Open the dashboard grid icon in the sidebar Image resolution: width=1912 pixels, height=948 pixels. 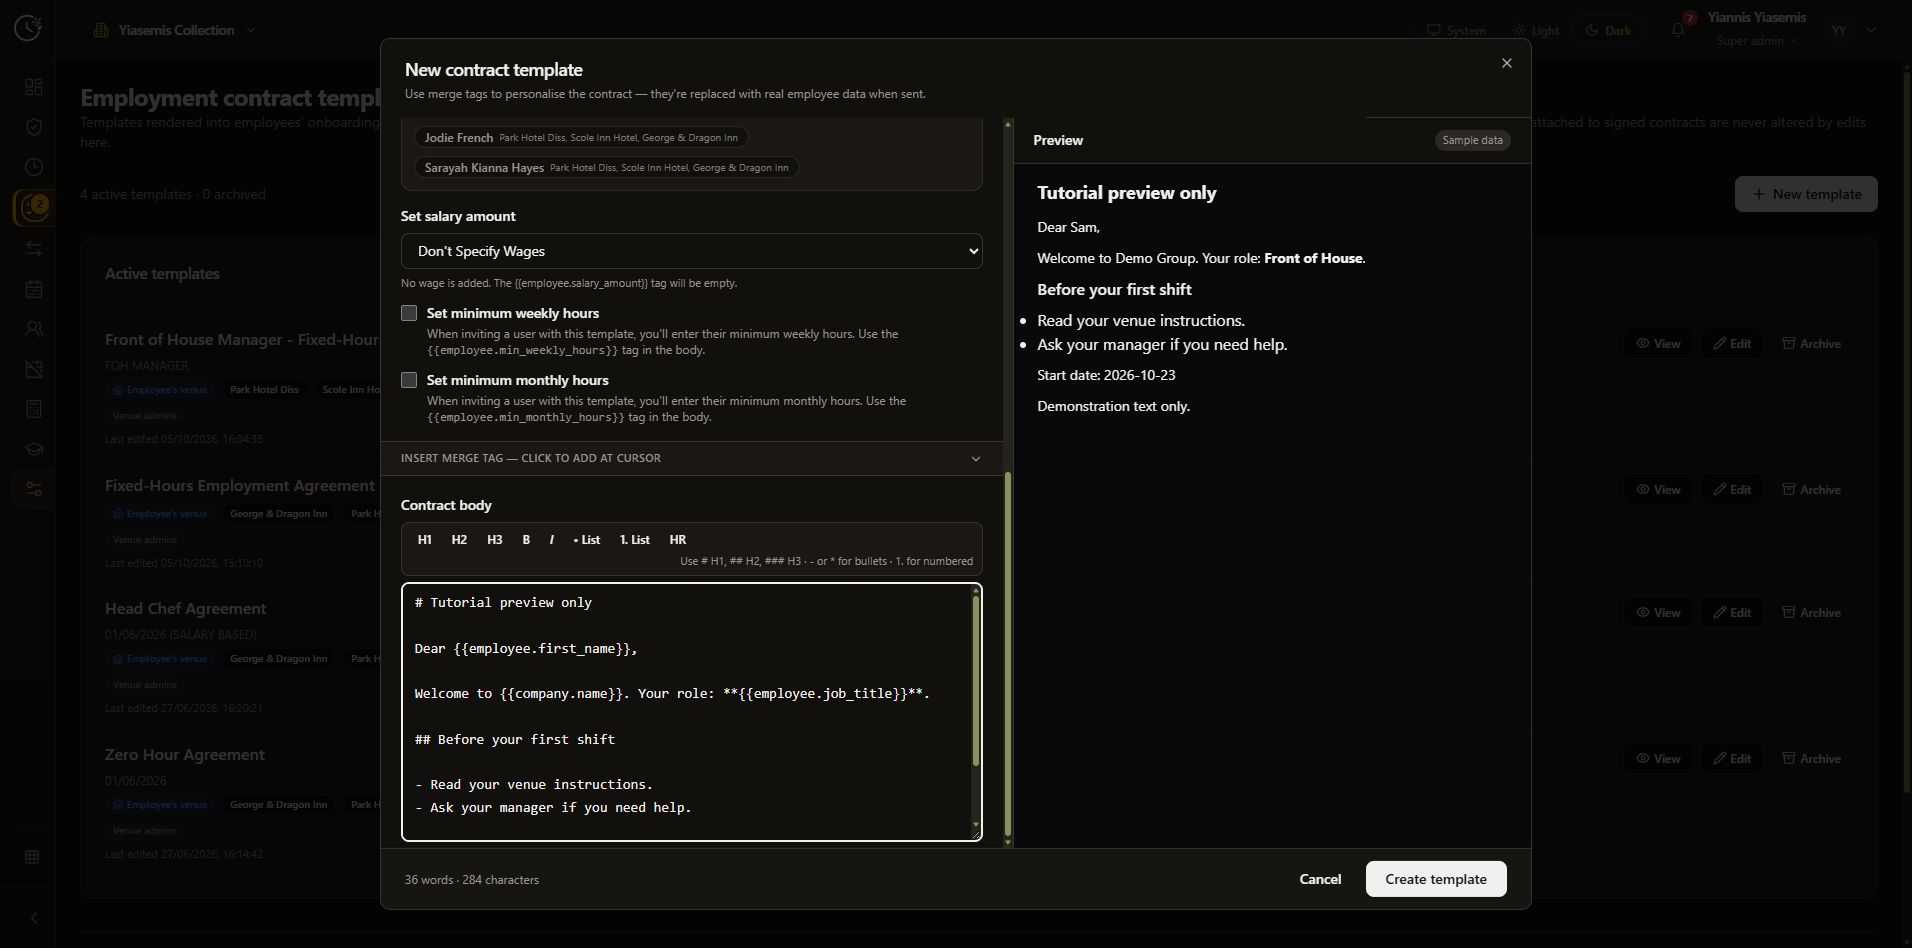[x=34, y=87]
